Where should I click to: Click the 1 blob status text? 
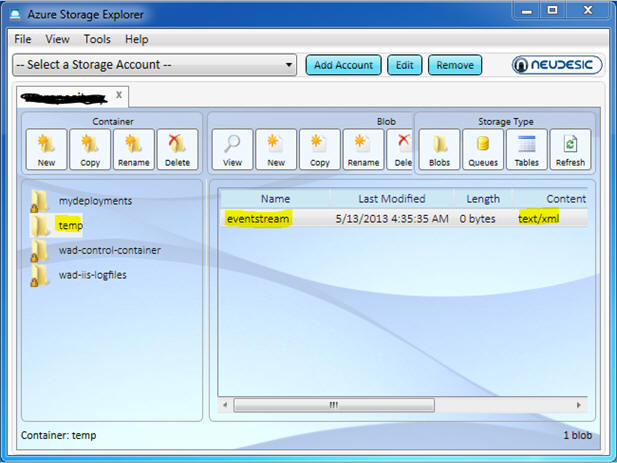click(x=577, y=435)
